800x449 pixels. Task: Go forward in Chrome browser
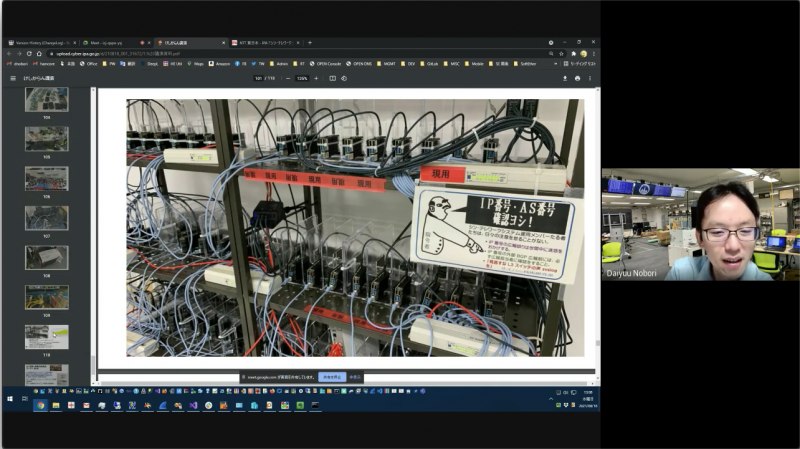tap(19, 54)
